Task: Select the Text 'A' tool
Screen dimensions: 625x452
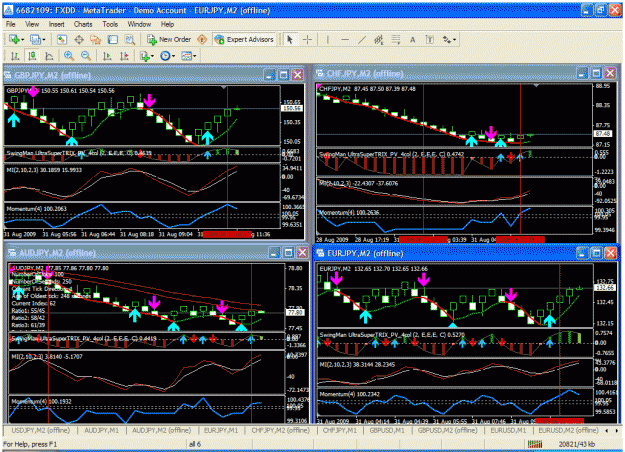Action: 413,39
